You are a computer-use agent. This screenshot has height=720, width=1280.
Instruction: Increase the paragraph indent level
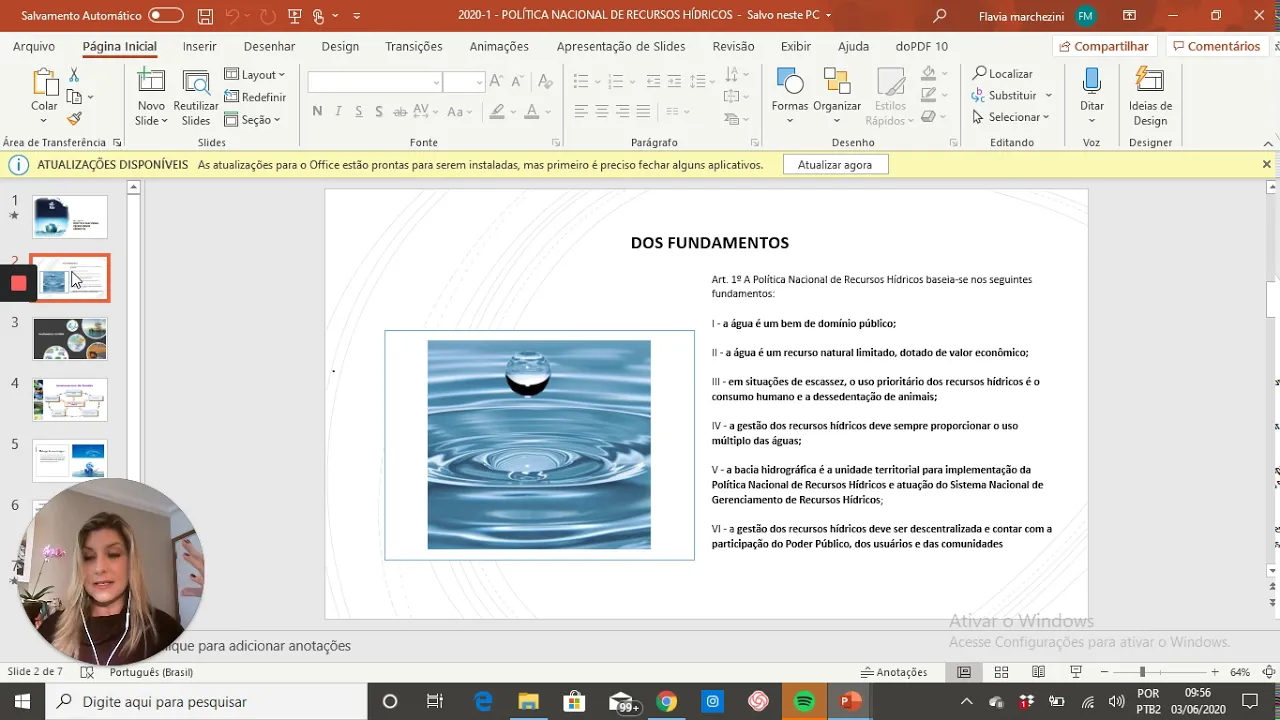pos(675,82)
